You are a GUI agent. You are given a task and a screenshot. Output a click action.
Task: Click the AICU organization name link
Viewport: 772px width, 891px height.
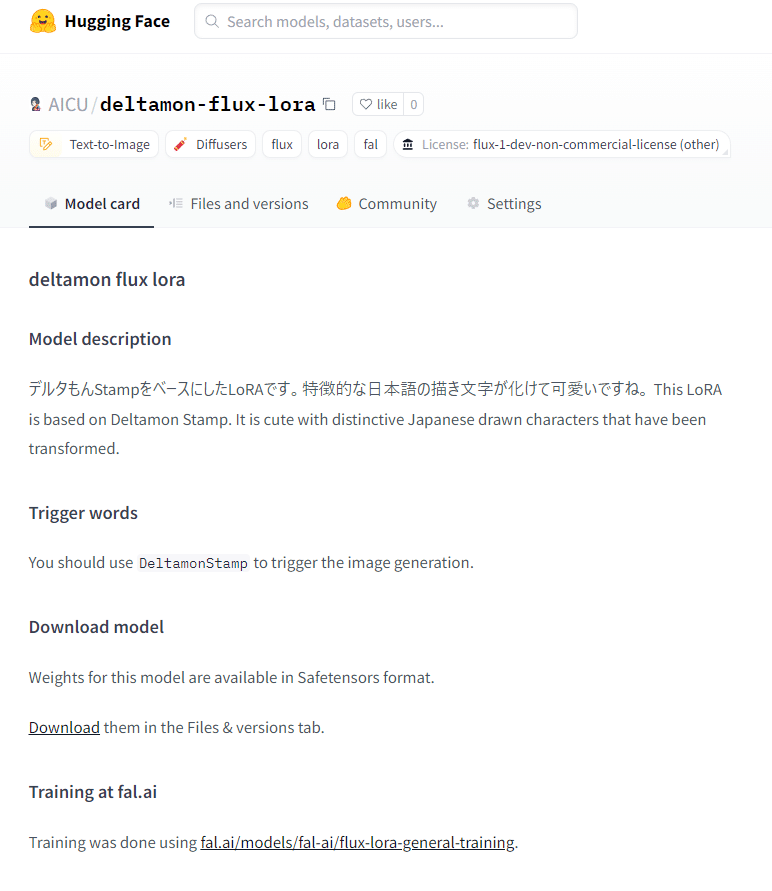click(68, 105)
